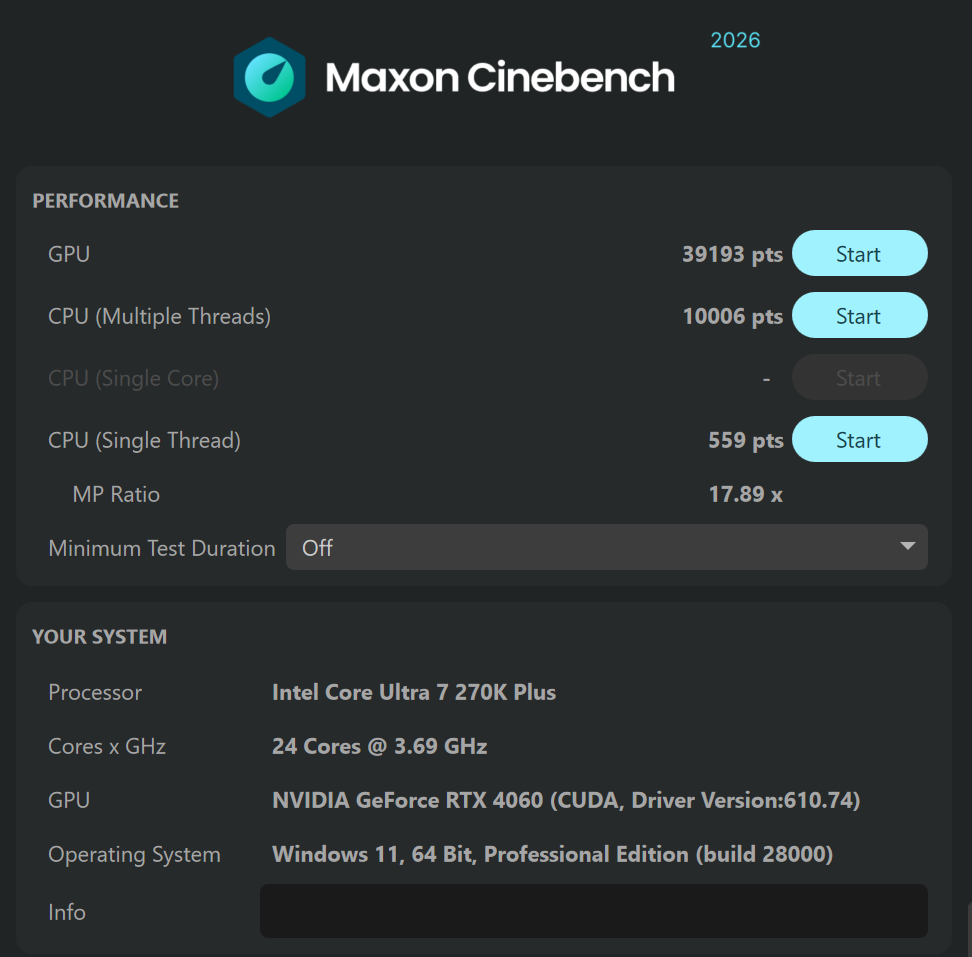Select the 559 pts single-thread score
Image resolution: width=972 pixels, height=957 pixels.
tap(746, 440)
